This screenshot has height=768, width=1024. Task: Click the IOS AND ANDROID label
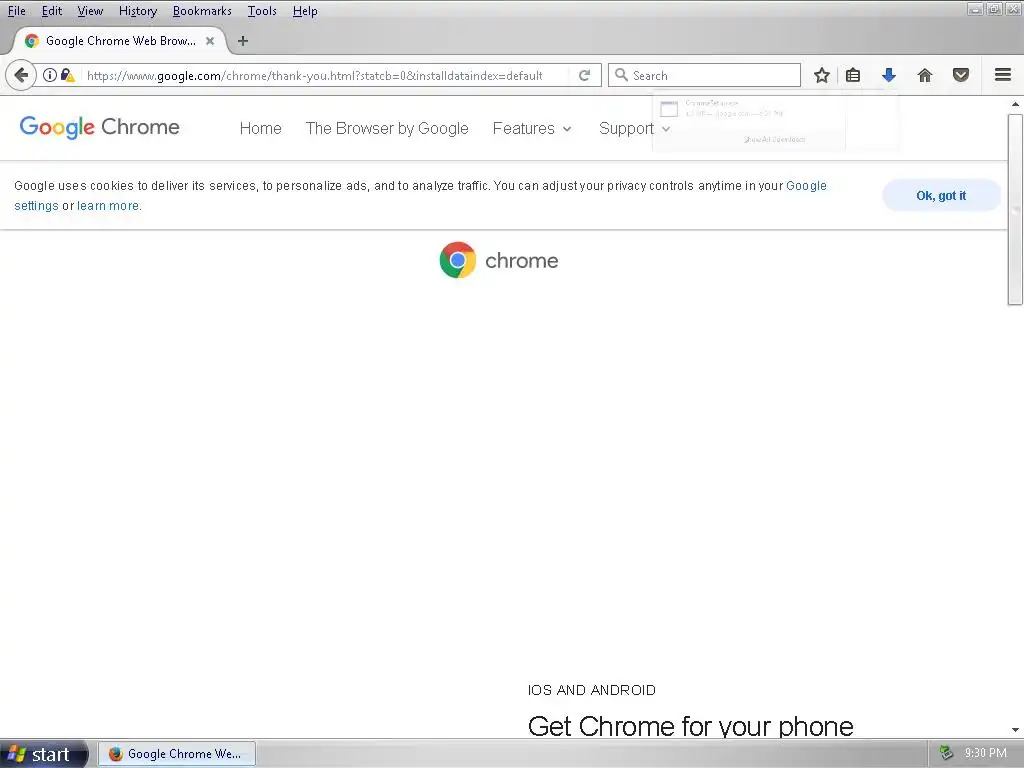point(592,690)
